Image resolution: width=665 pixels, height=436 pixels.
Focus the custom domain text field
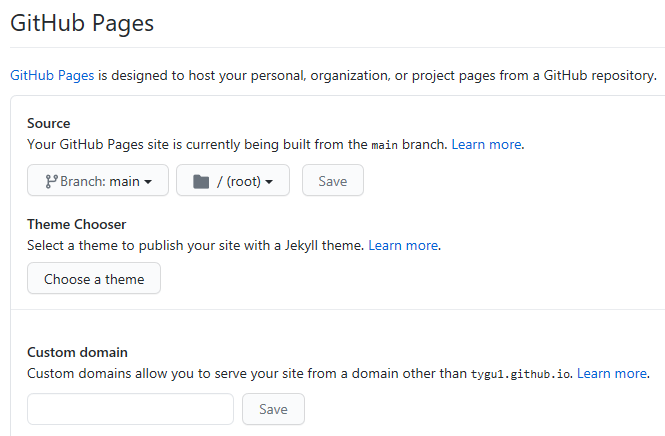click(x=130, y=409)
